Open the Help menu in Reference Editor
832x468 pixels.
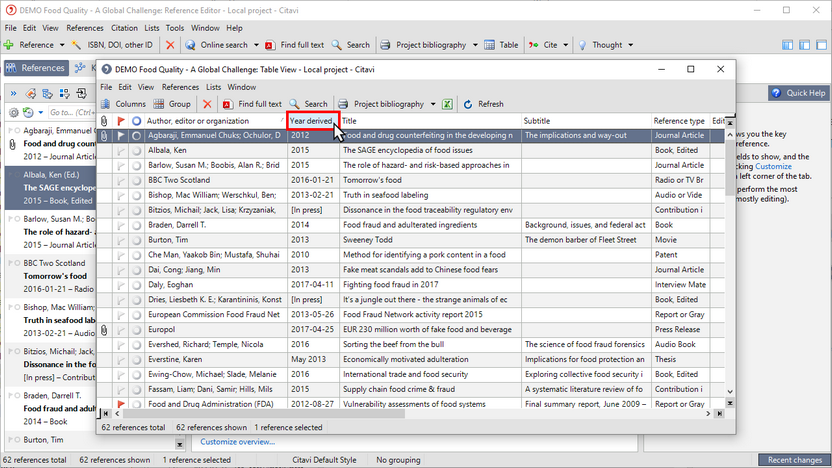234,28
